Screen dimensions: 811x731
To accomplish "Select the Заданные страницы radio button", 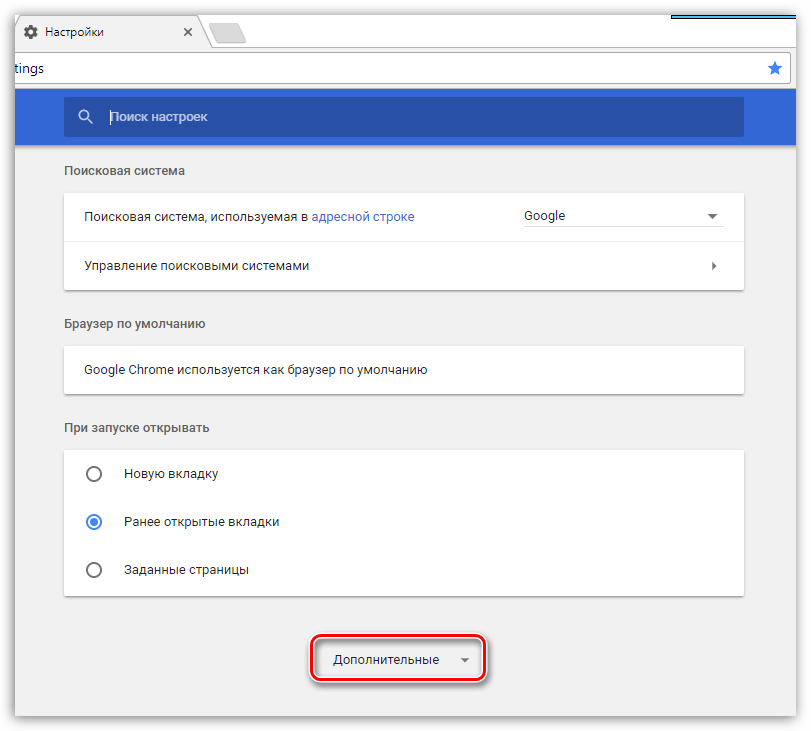I will (x=94, y=570).
